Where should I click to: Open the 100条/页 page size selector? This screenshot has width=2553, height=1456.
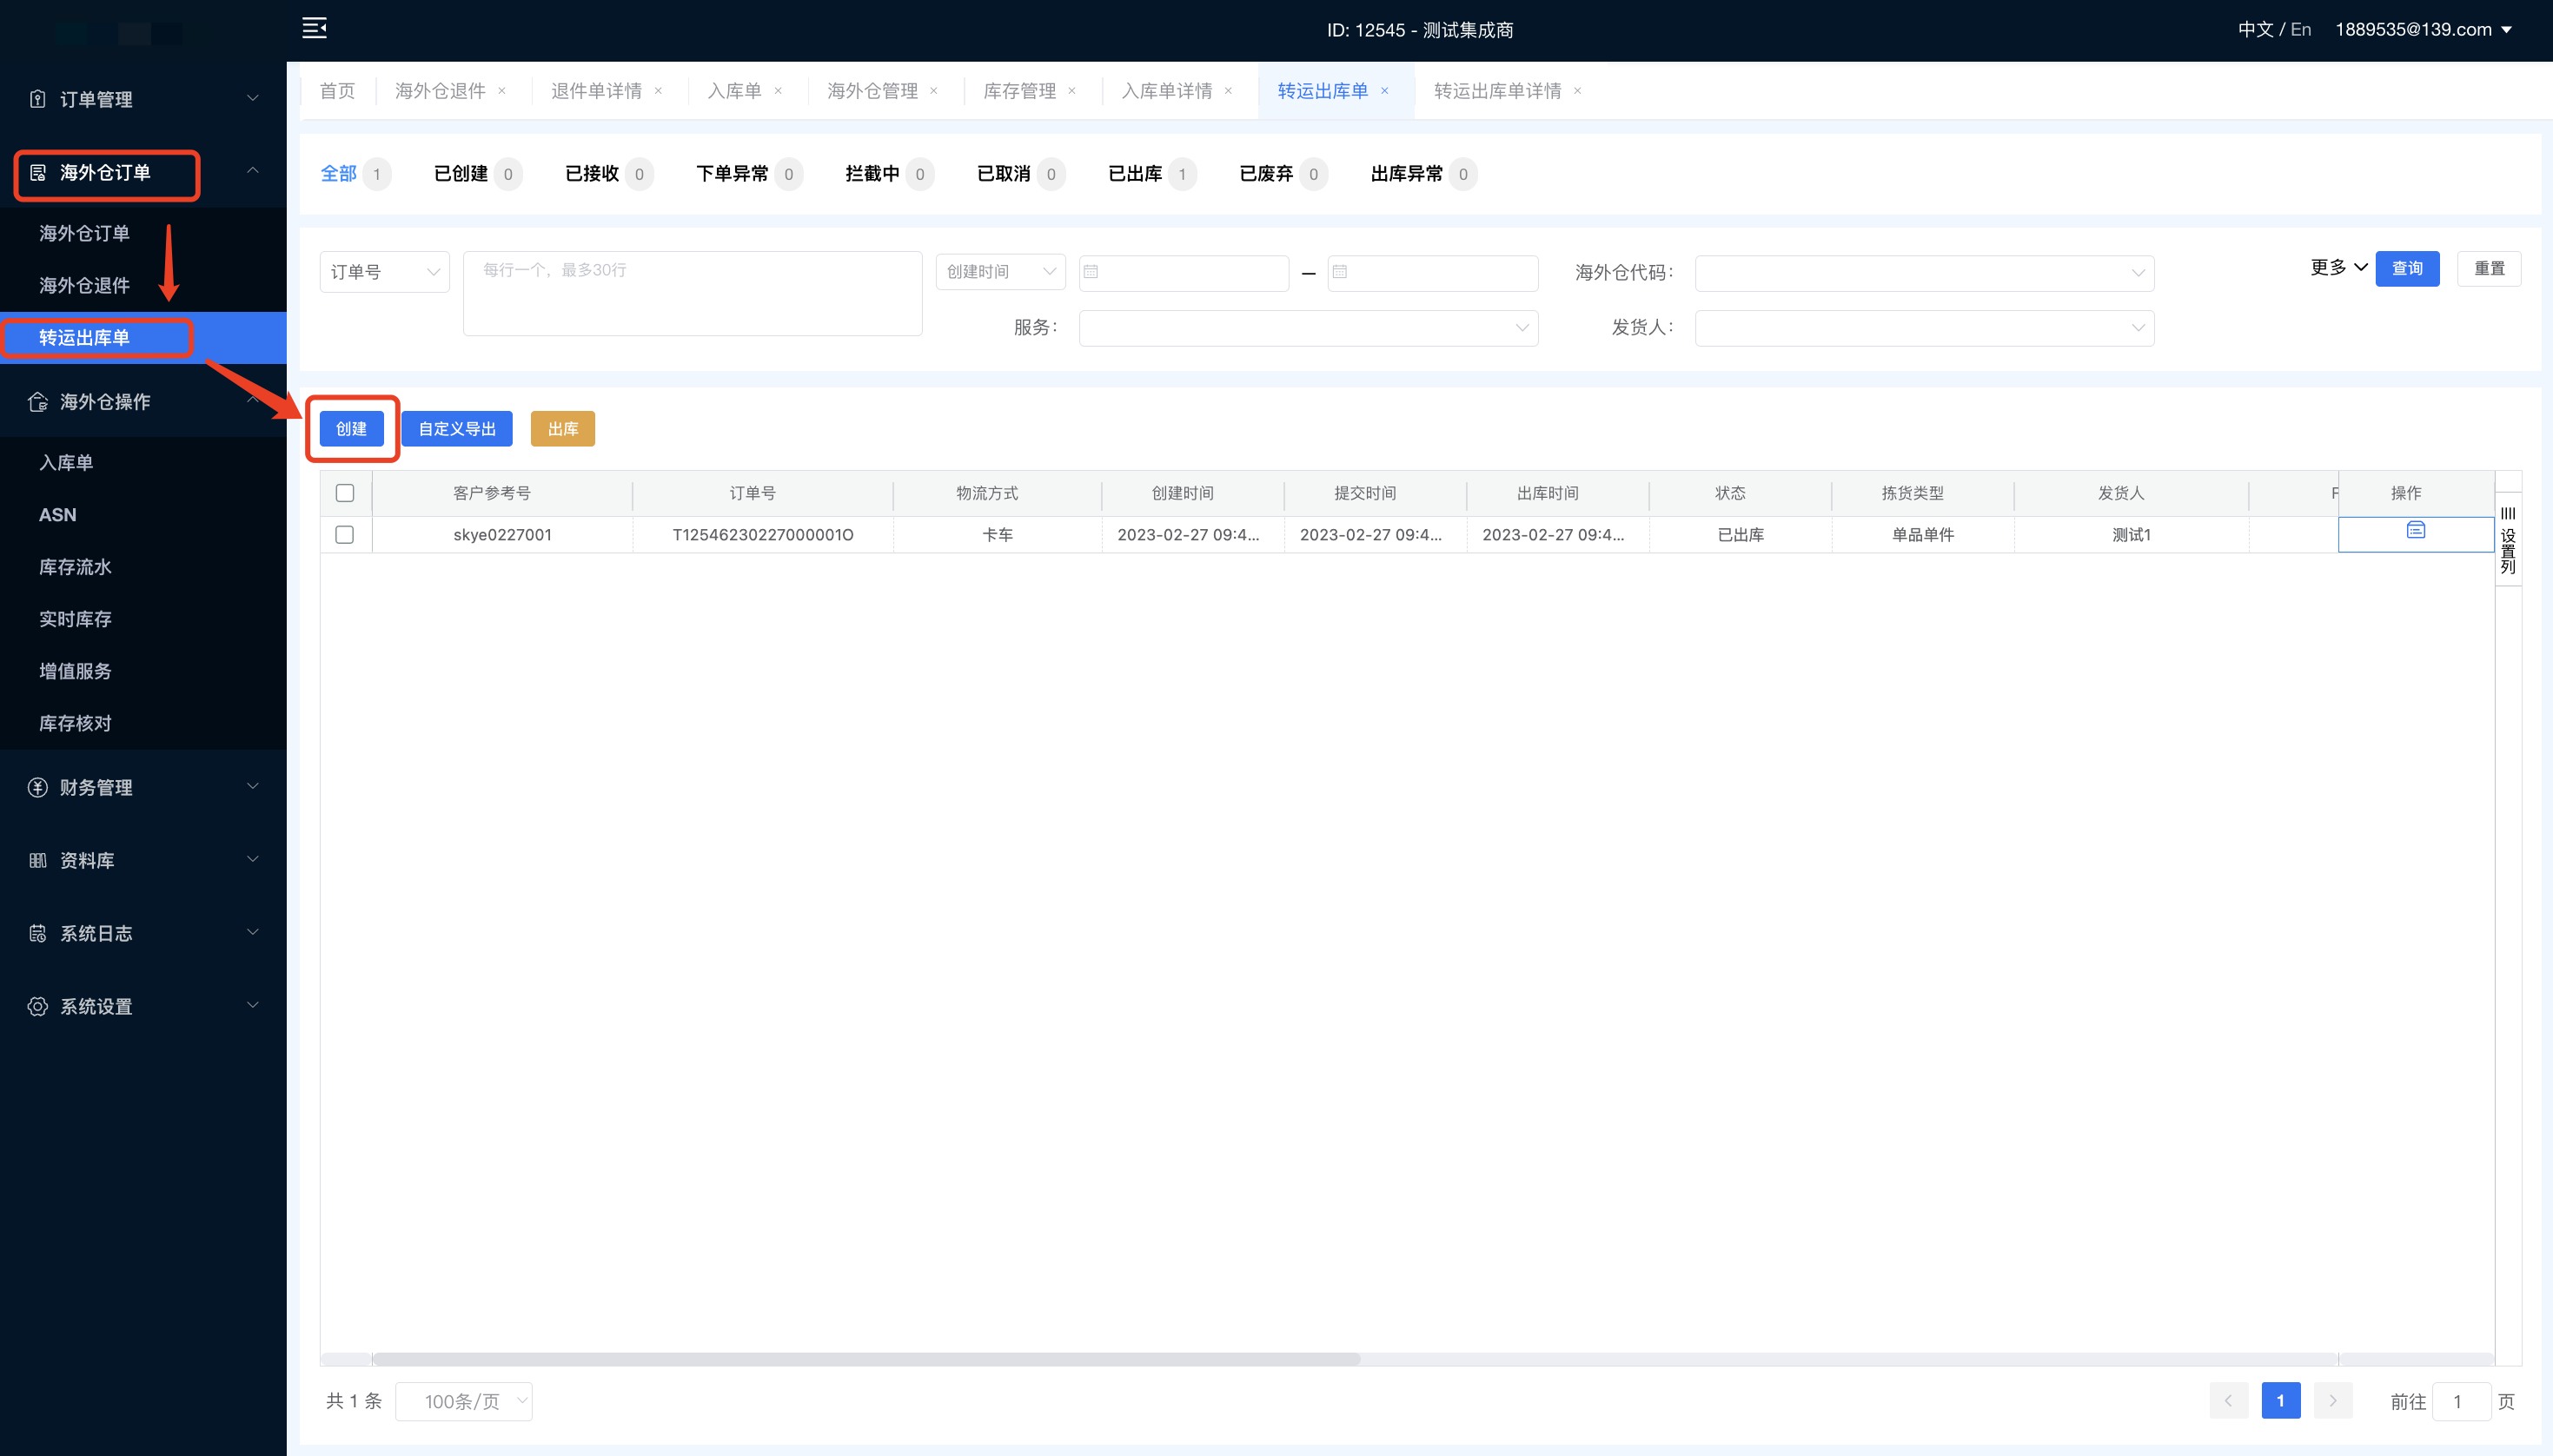464,1401
